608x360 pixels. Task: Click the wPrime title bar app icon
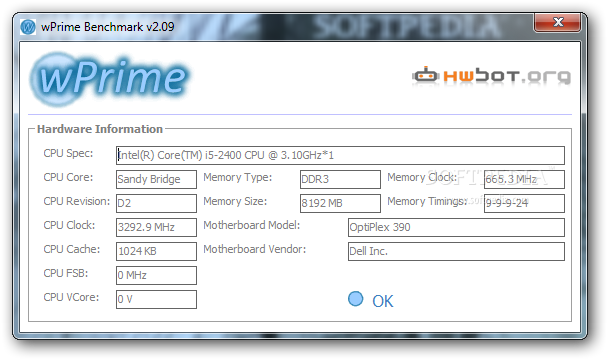pyautogui.click(x=28, y=27)
